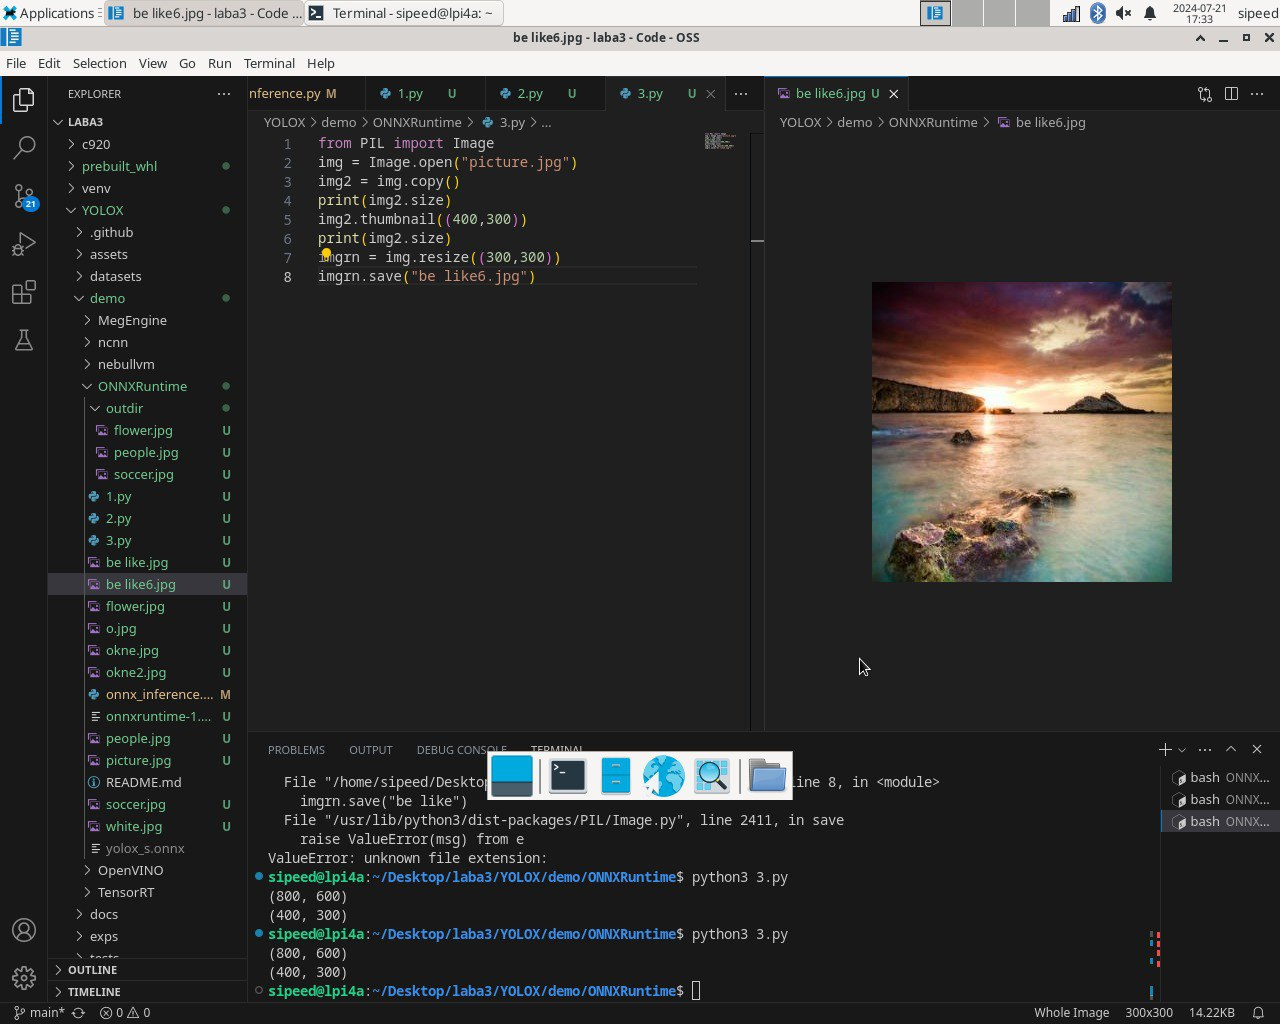Expand the OUTLINE section
The width and height of the screenshot is (1280, 1024).
(92, 970)
